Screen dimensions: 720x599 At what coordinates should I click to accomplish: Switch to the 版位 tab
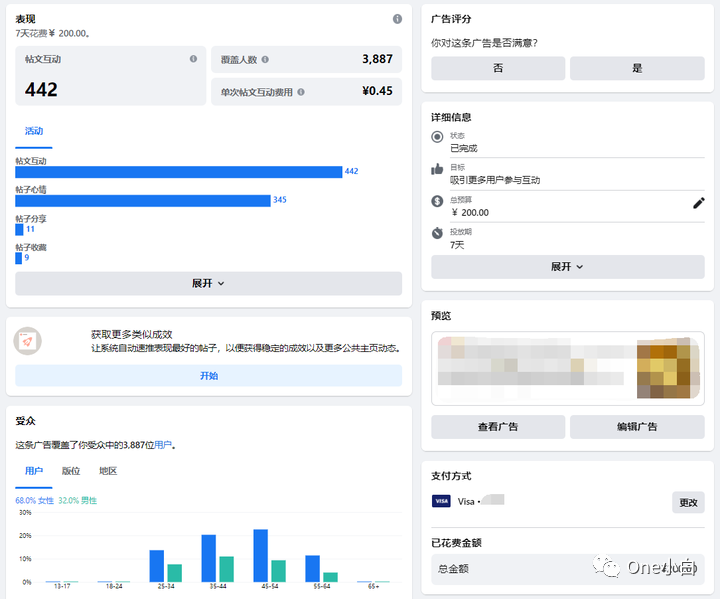tap(71, 471)
